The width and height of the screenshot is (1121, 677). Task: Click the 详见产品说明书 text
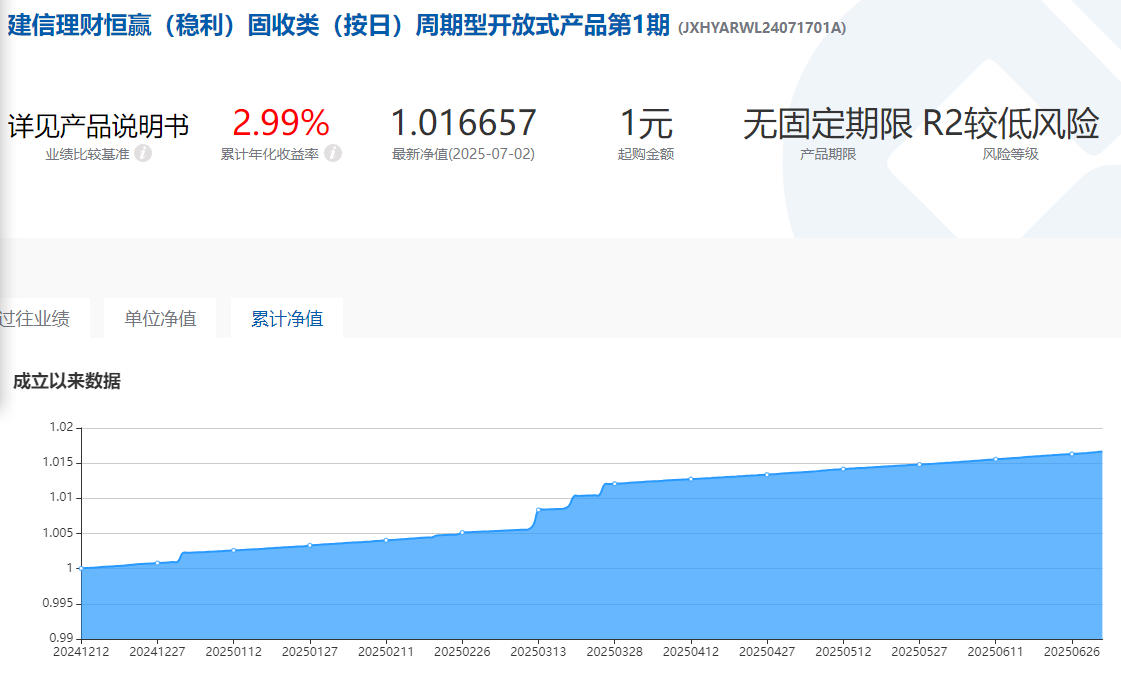tap(99, 126)
